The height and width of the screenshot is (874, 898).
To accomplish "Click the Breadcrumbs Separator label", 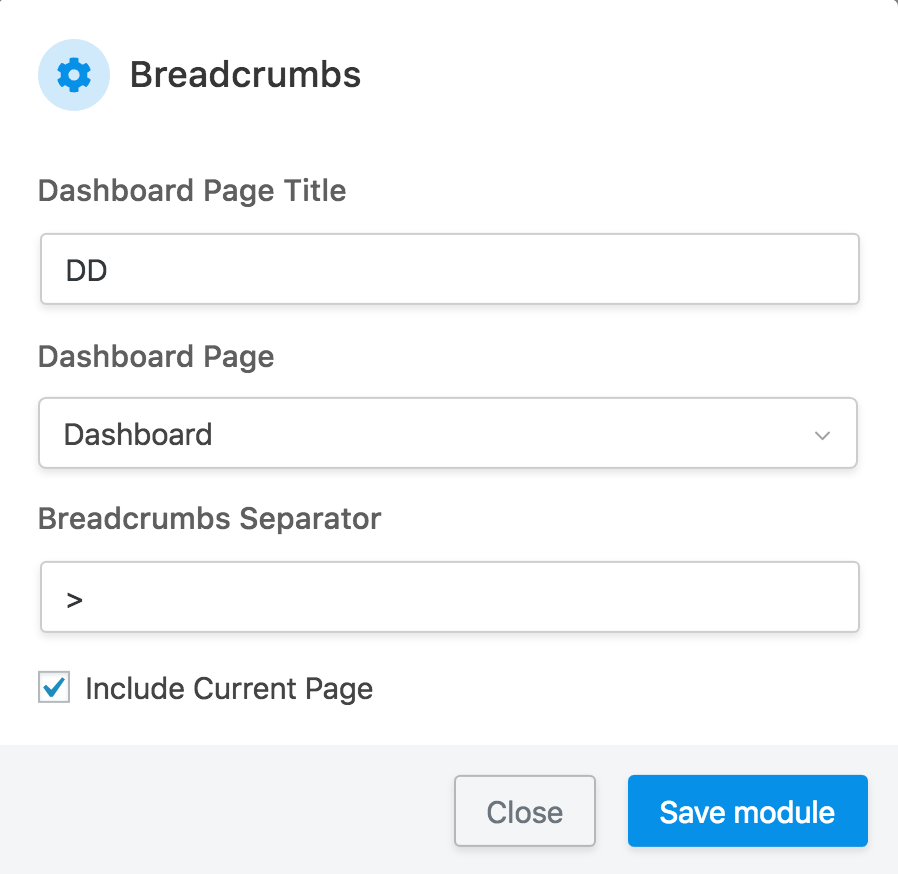I will (x=210, y=519).
